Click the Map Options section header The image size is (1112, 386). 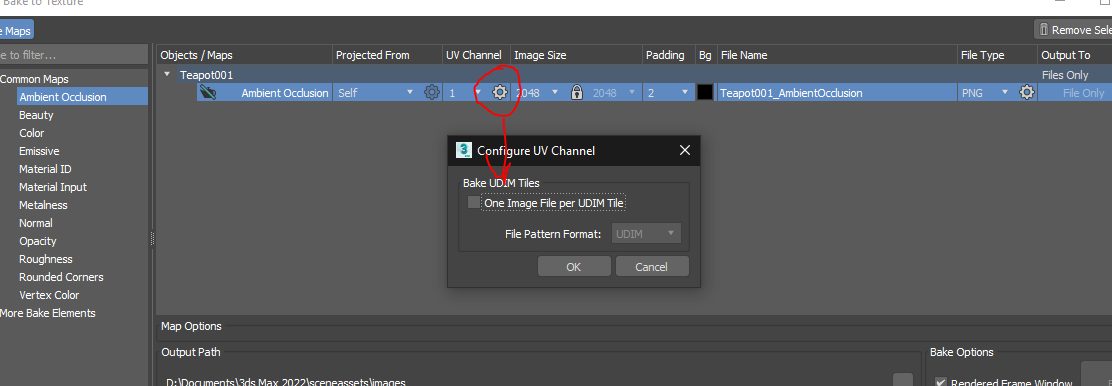pyautogui.click(x=191, y=326)
